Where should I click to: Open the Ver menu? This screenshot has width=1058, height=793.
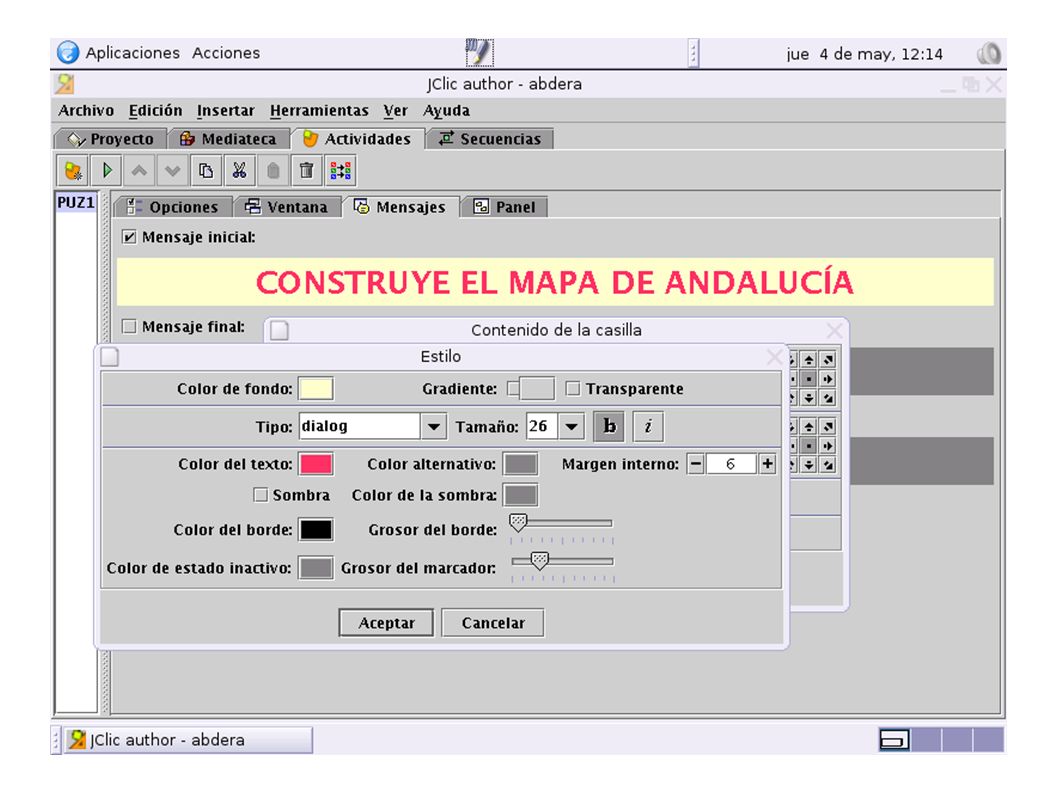[x=395, y=110]
